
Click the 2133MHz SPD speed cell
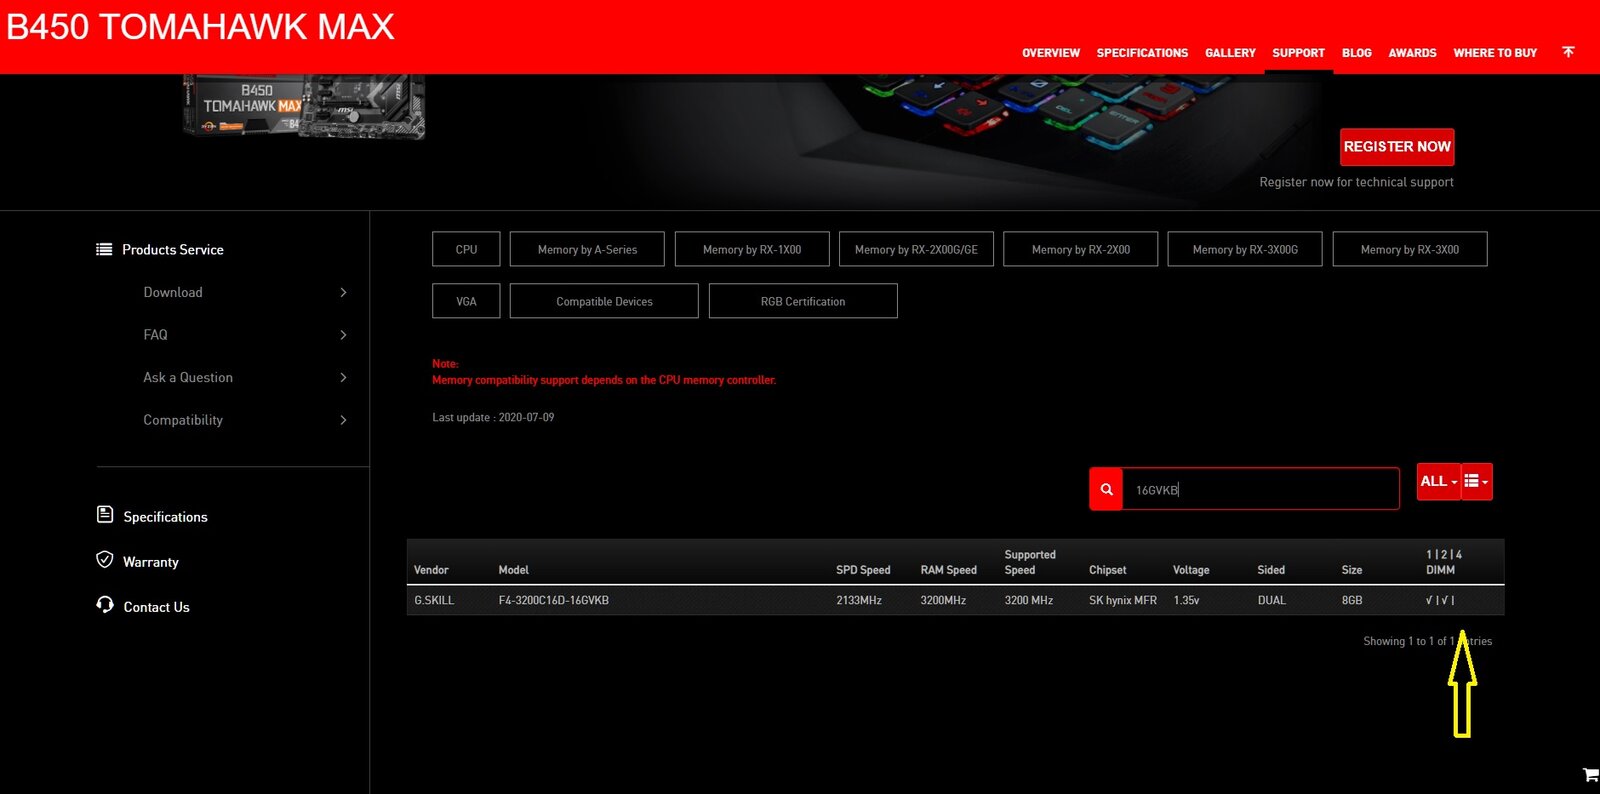(x=859, y=600)
